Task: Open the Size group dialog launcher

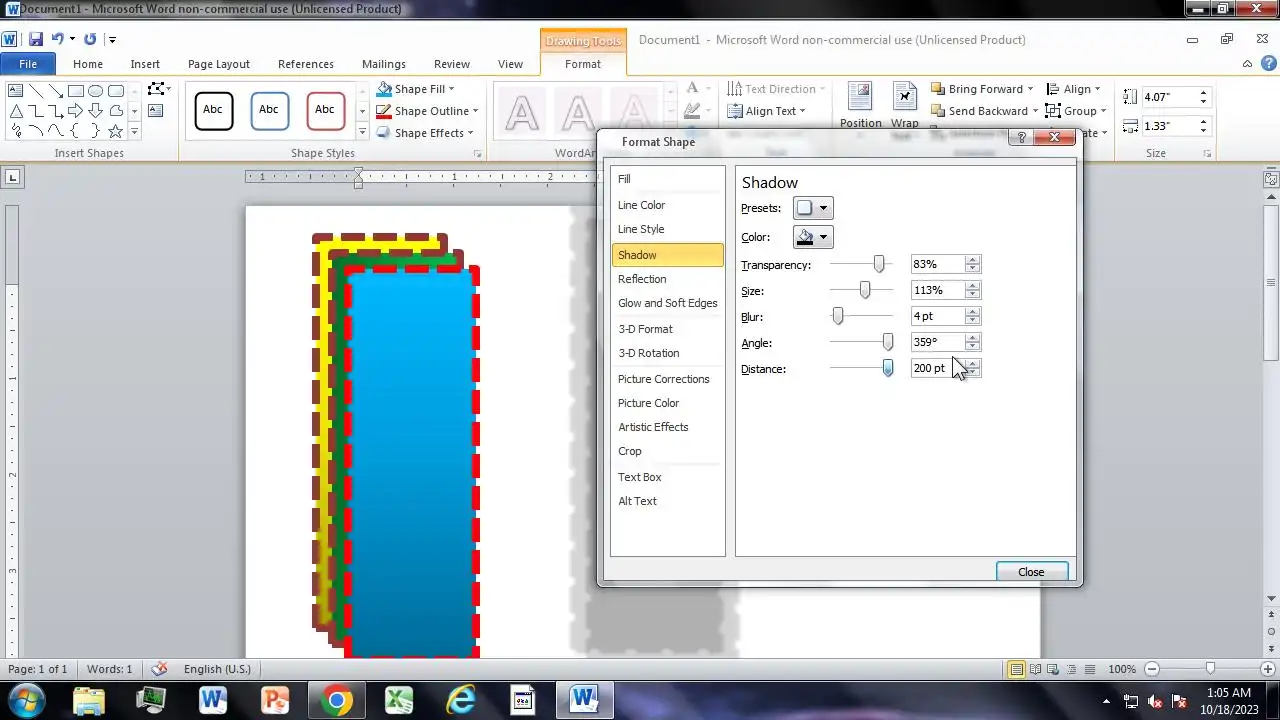Action: pos(1208,154)
